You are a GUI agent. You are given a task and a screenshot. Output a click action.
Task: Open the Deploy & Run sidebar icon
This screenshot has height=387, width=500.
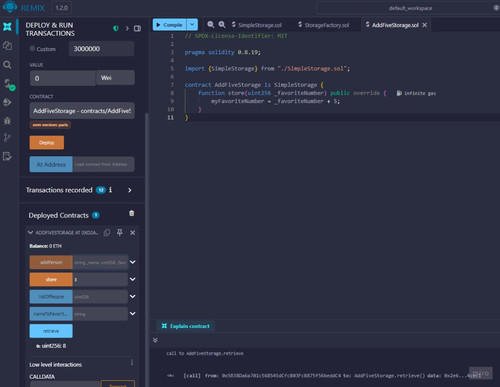(7, 102)
